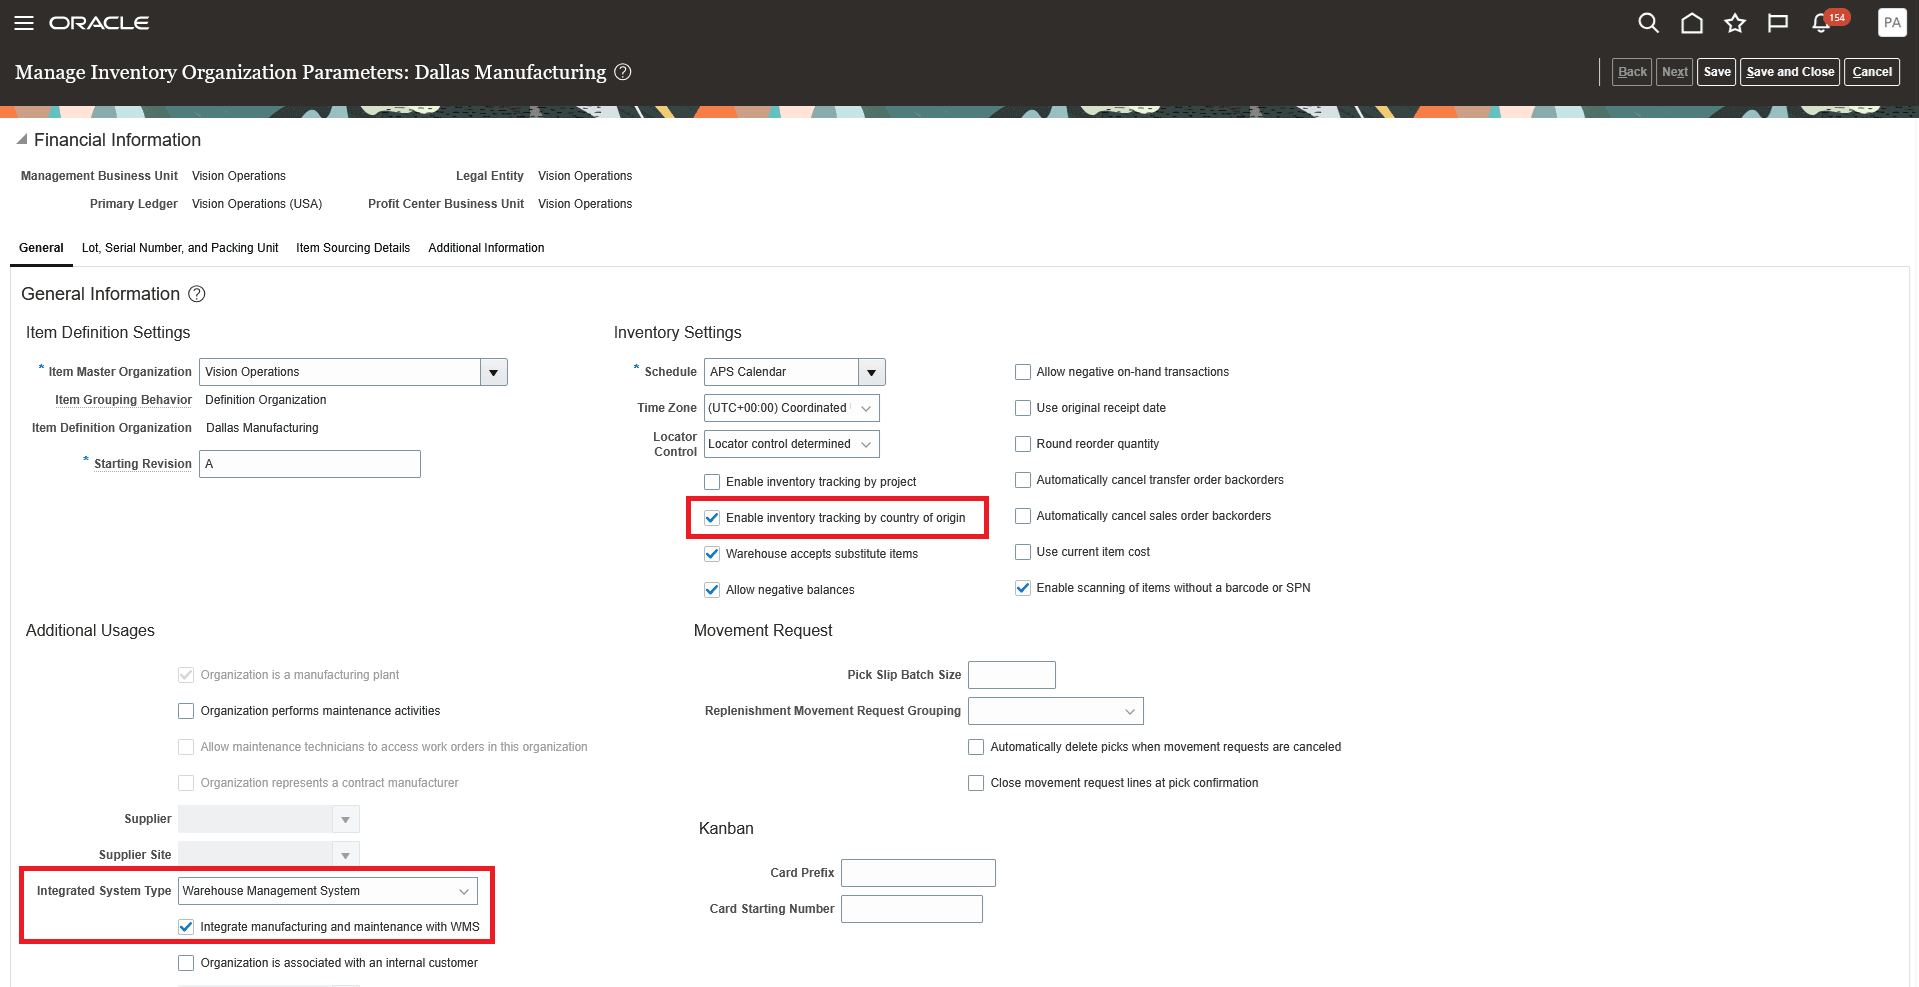The width and height of the screenshot is (1919, 987).
Task: Open the notifications bell
Action: tap(1821, 23)
